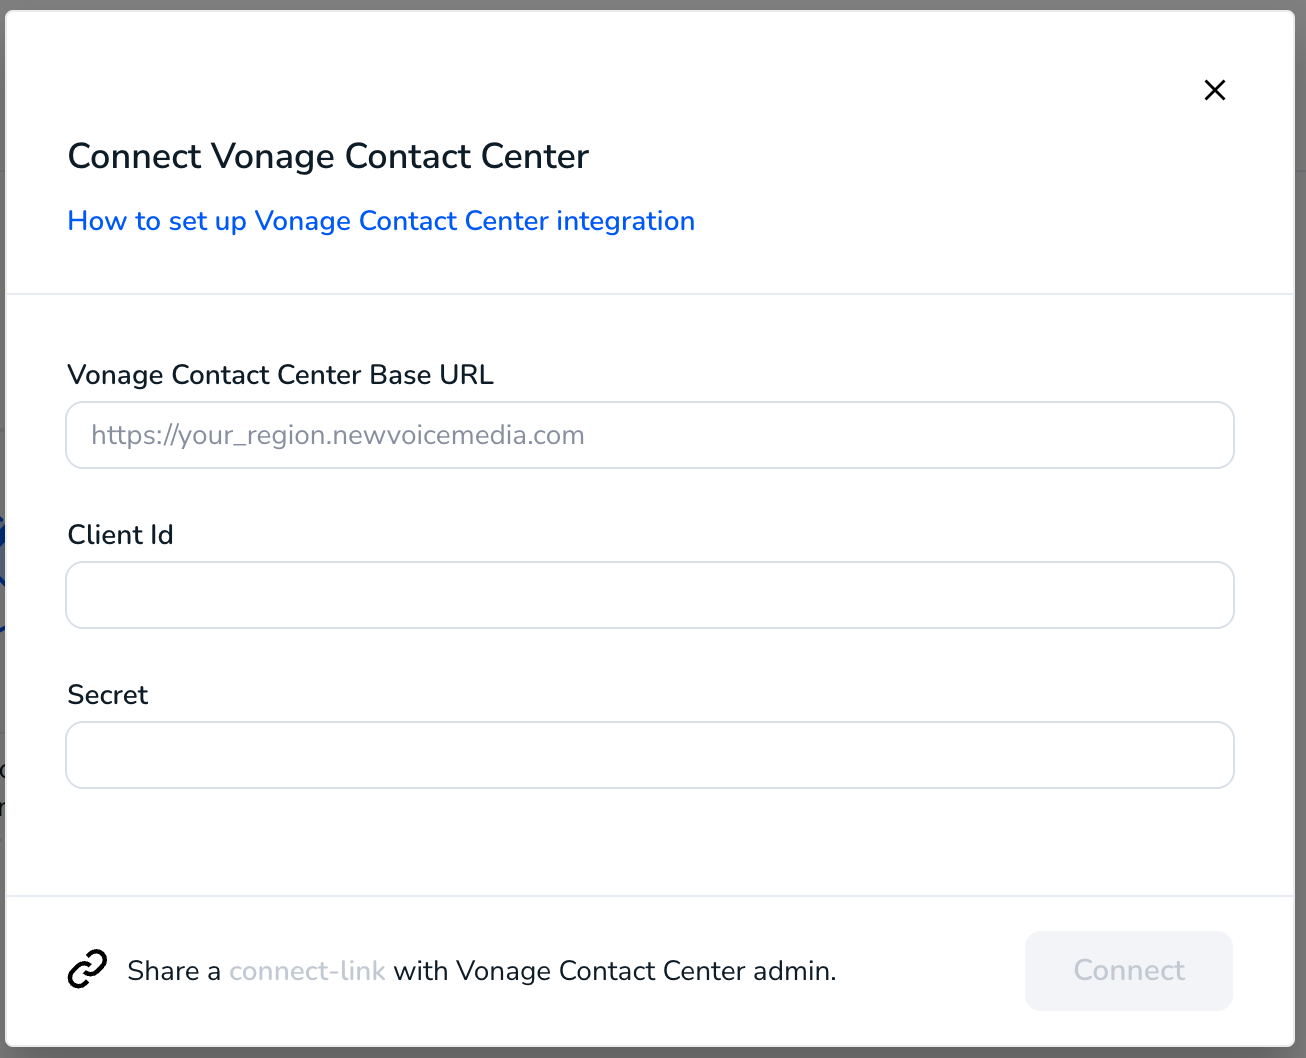Open the Vonage integration setup guide link
The image size is (1306, 1058).
381,221
